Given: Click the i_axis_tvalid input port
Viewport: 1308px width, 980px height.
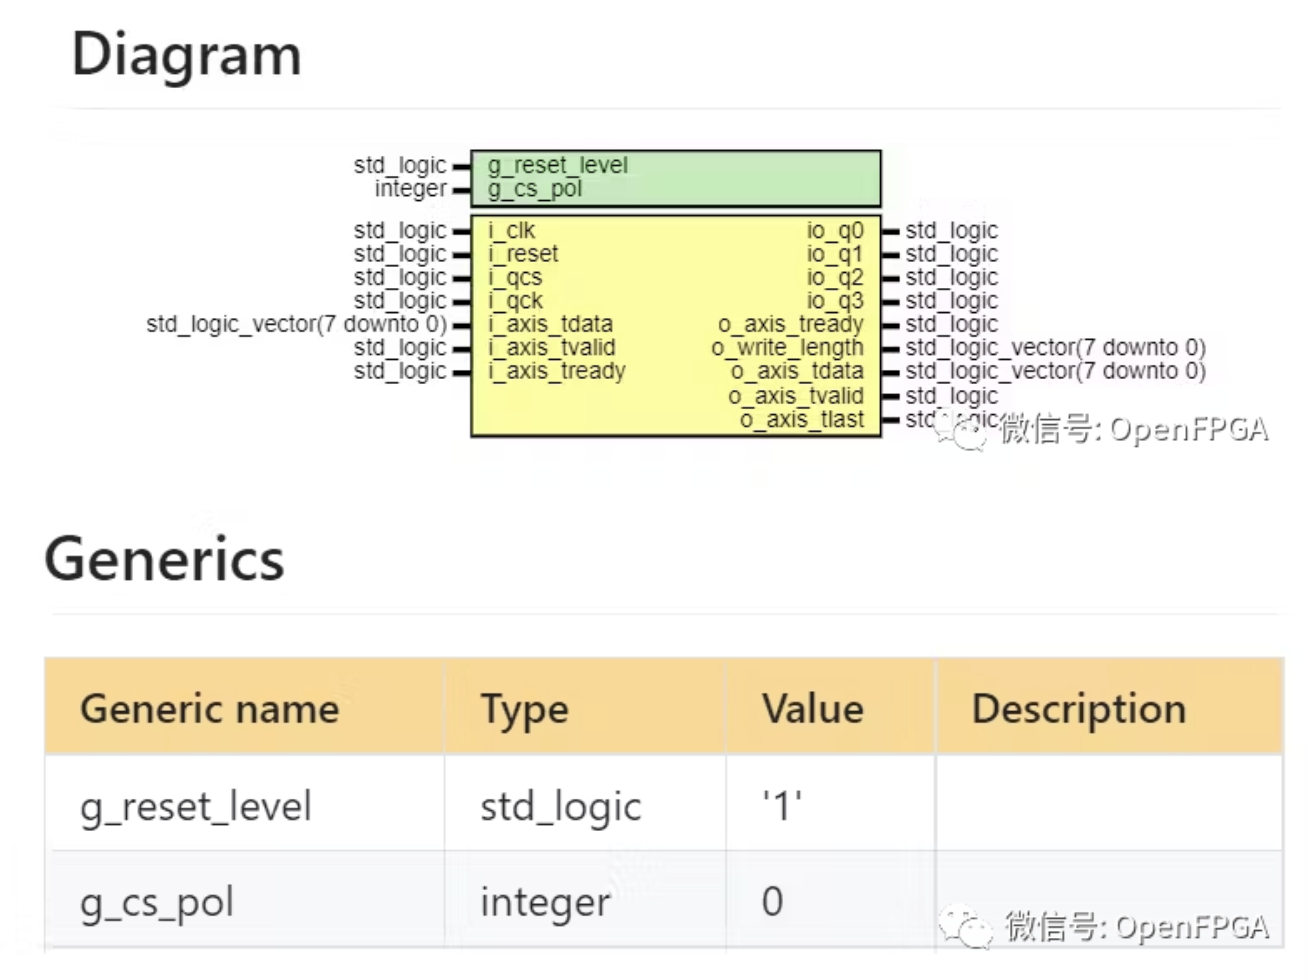Looking at the screenshot, I should point(552,348).
